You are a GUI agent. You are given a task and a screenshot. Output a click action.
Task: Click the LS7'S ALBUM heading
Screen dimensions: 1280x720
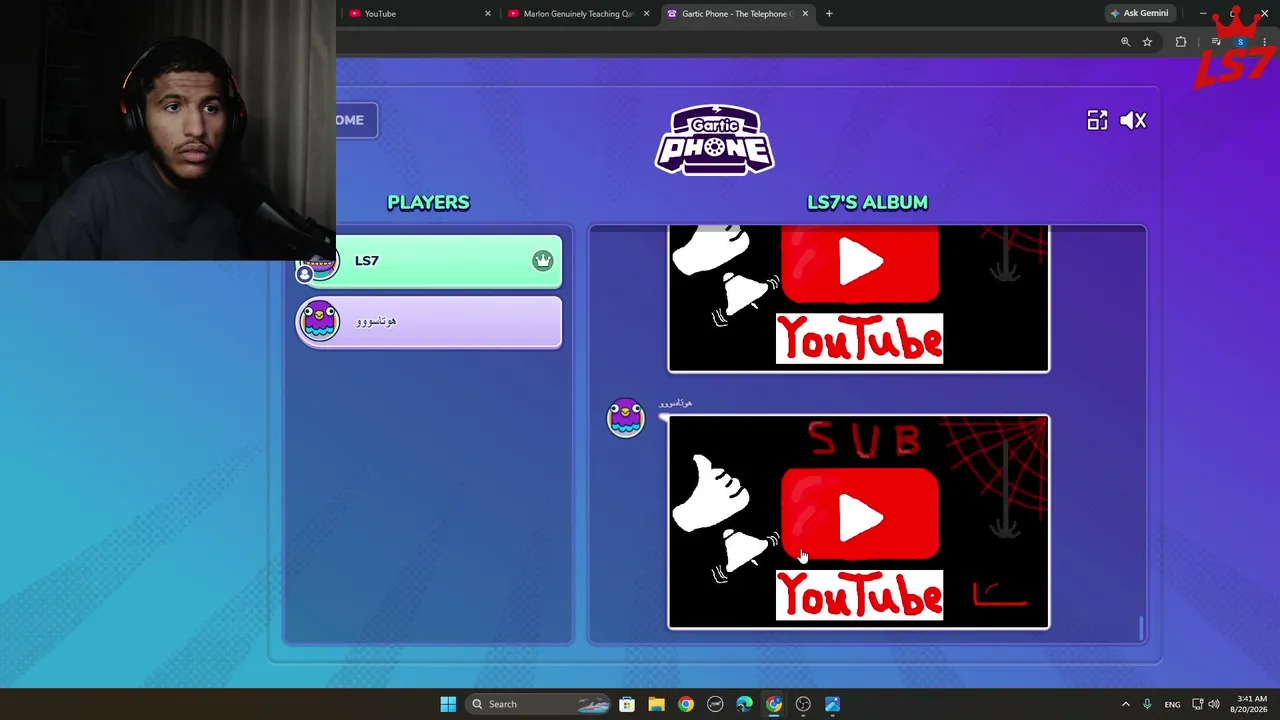[x=867, y=202]
